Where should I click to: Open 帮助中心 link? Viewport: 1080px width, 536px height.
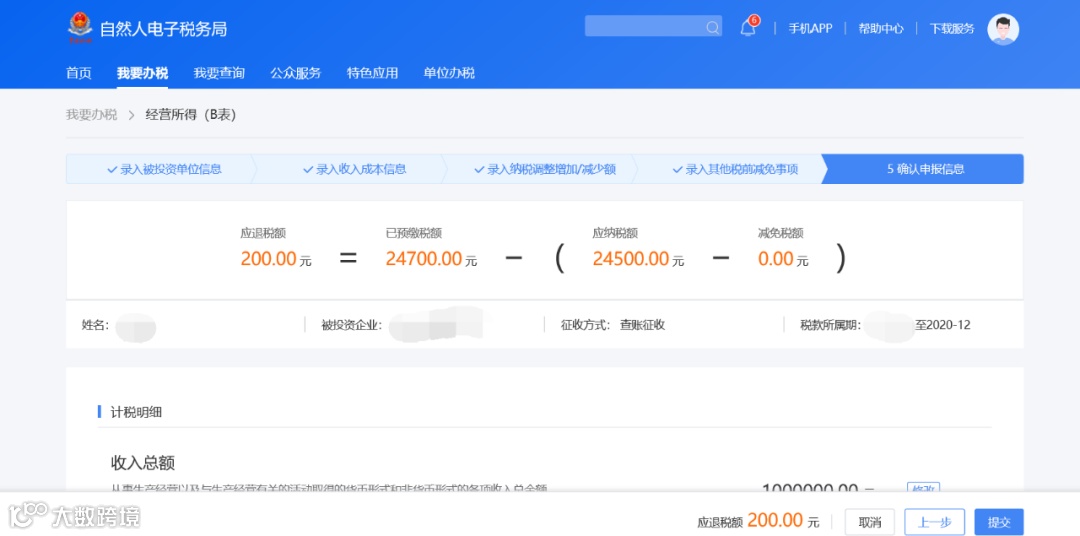[x=881, y=28]
